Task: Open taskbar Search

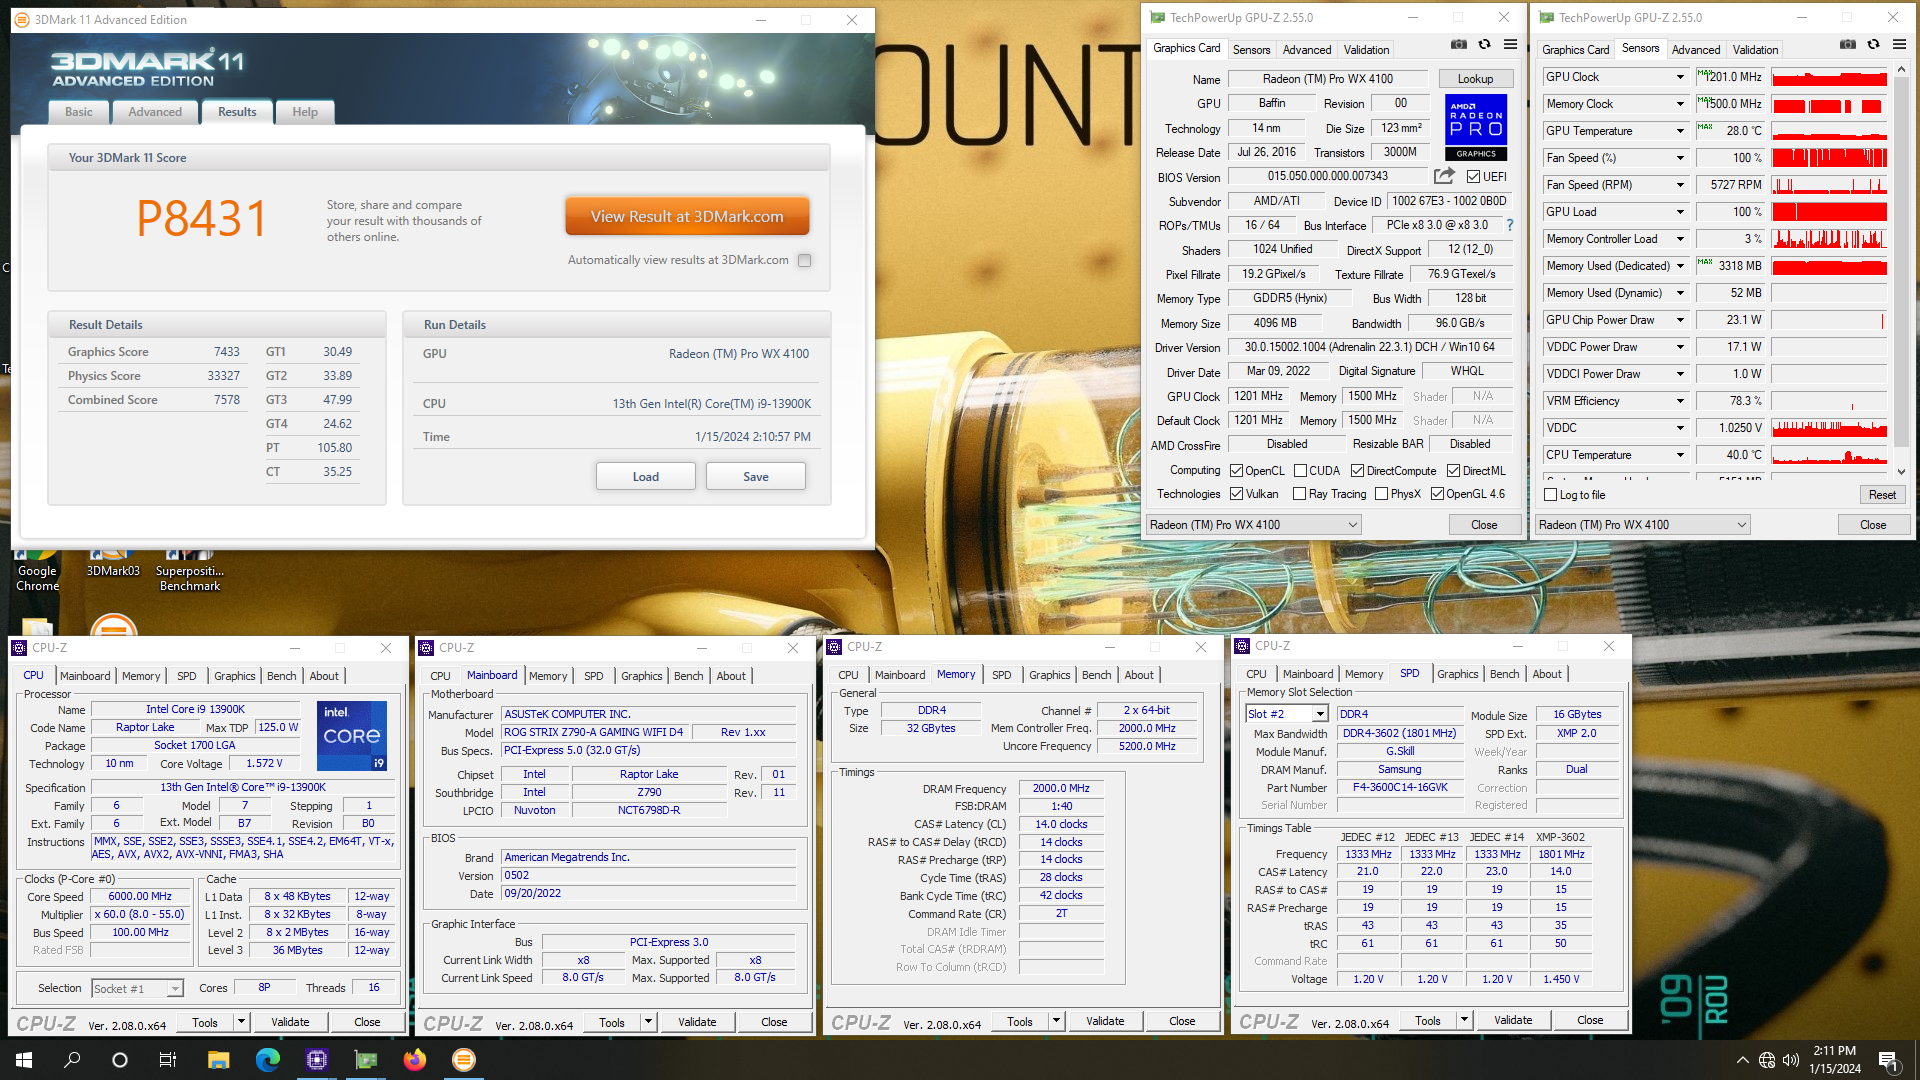Action: [72, 1060]
